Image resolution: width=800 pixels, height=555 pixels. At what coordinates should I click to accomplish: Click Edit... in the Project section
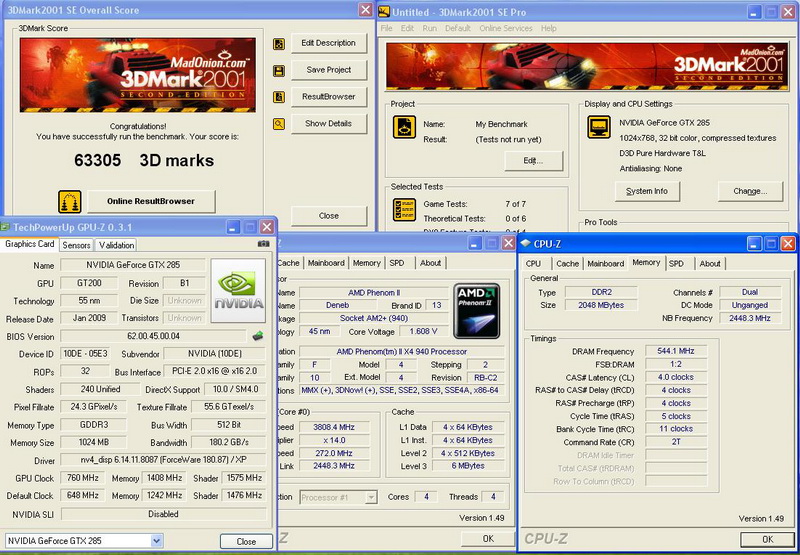click(533, 161)
